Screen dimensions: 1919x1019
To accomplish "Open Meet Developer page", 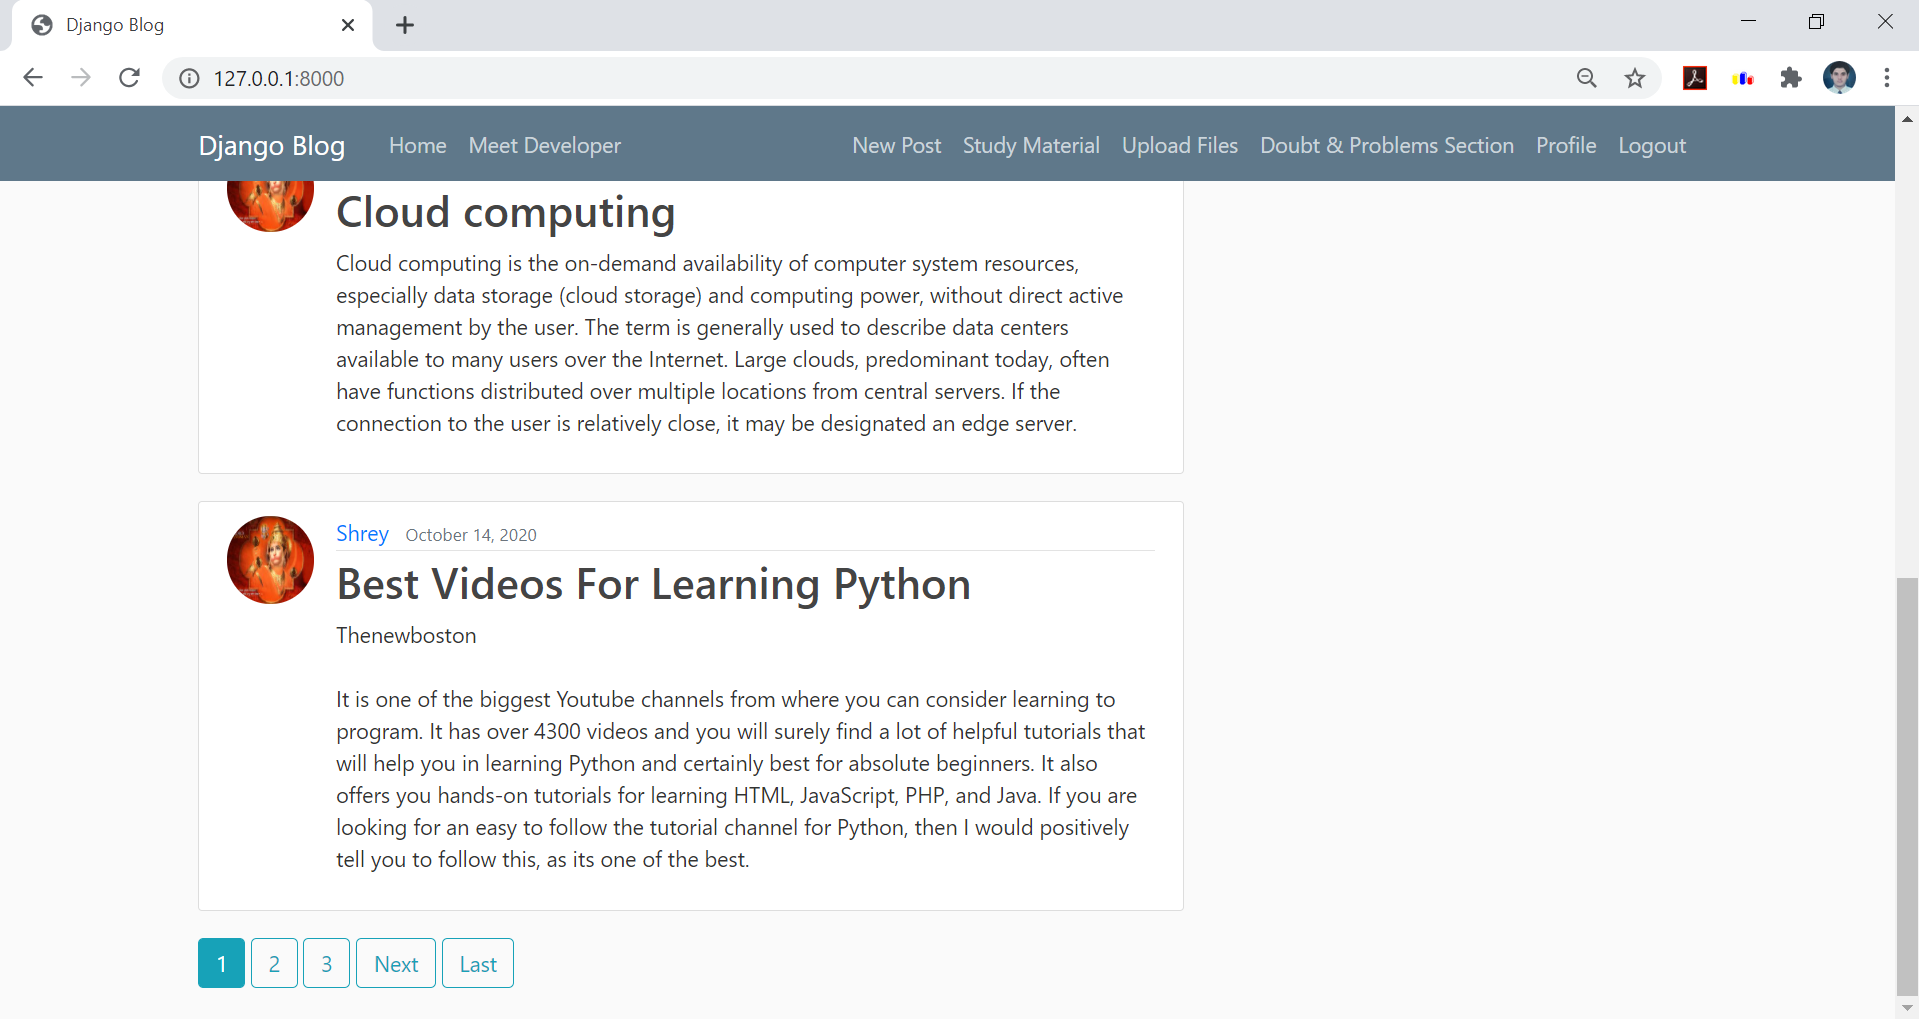I will [x=545, y=146].
